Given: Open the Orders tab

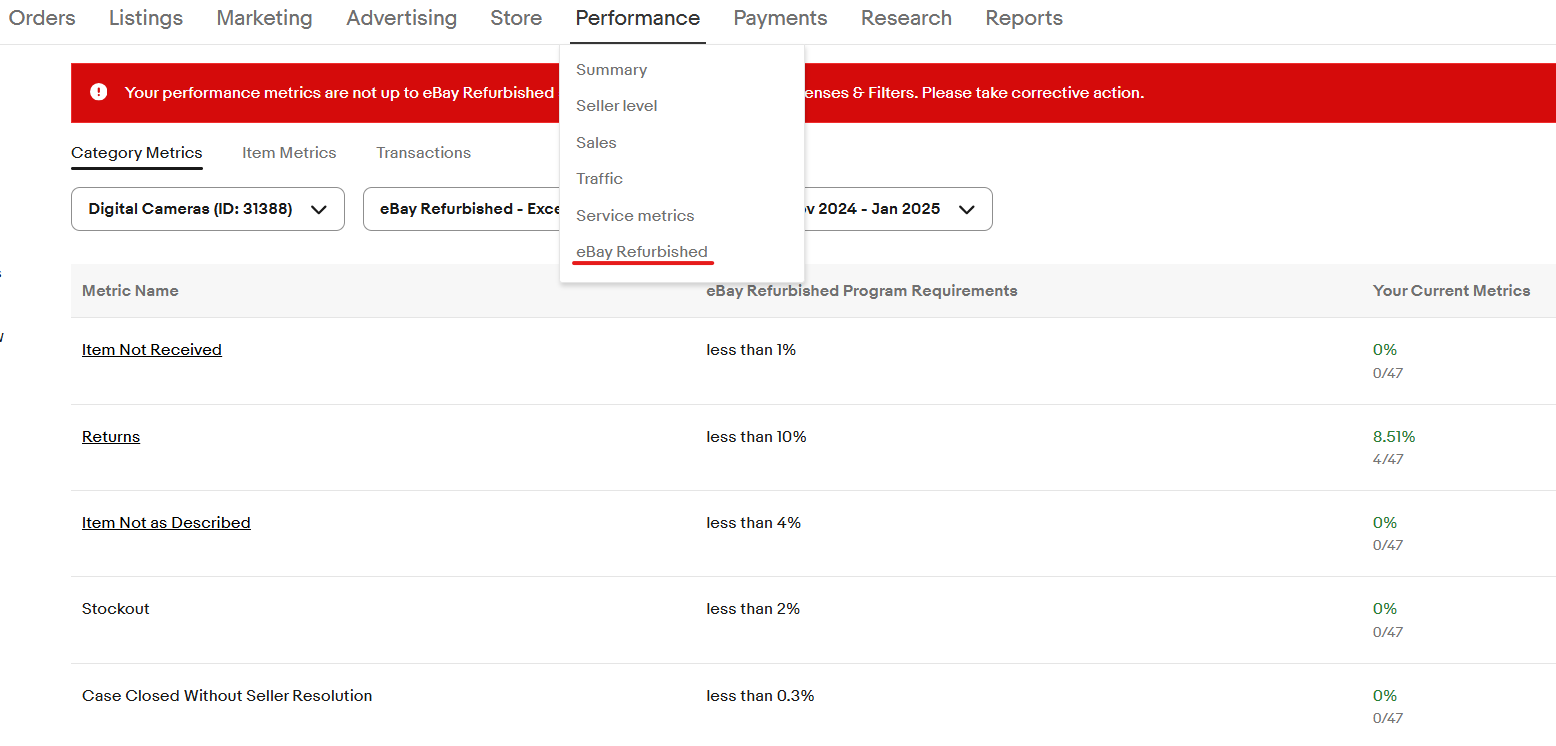Looking at the screenshot, I should [42, 18].
